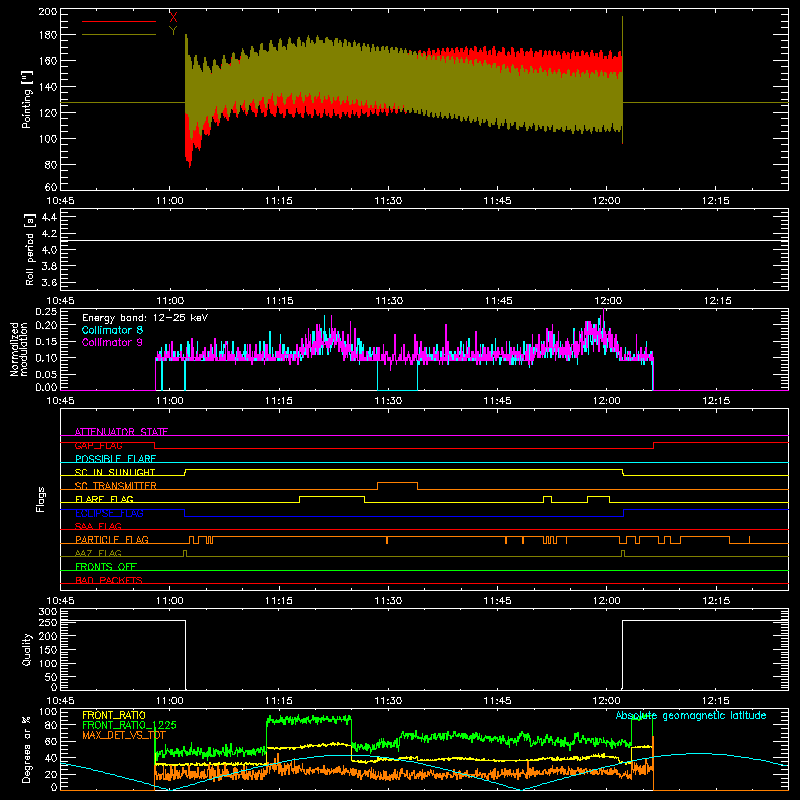800x800 pixels.
Task: Select the 'Degrees or %' axis title
Action: pos(27,749)
